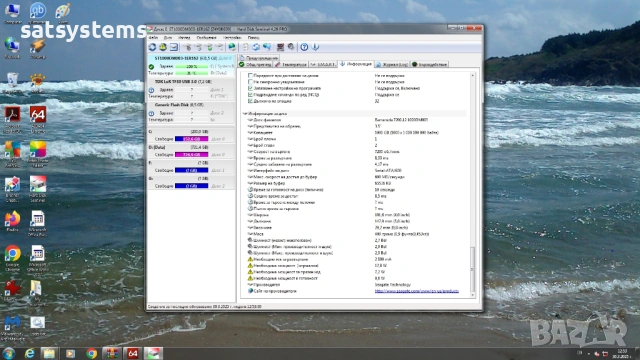Open the Google Chrome desktop shortcut
Image resolution: width=640 pixels, height=360 pixels.
click(x=12, y=257)
